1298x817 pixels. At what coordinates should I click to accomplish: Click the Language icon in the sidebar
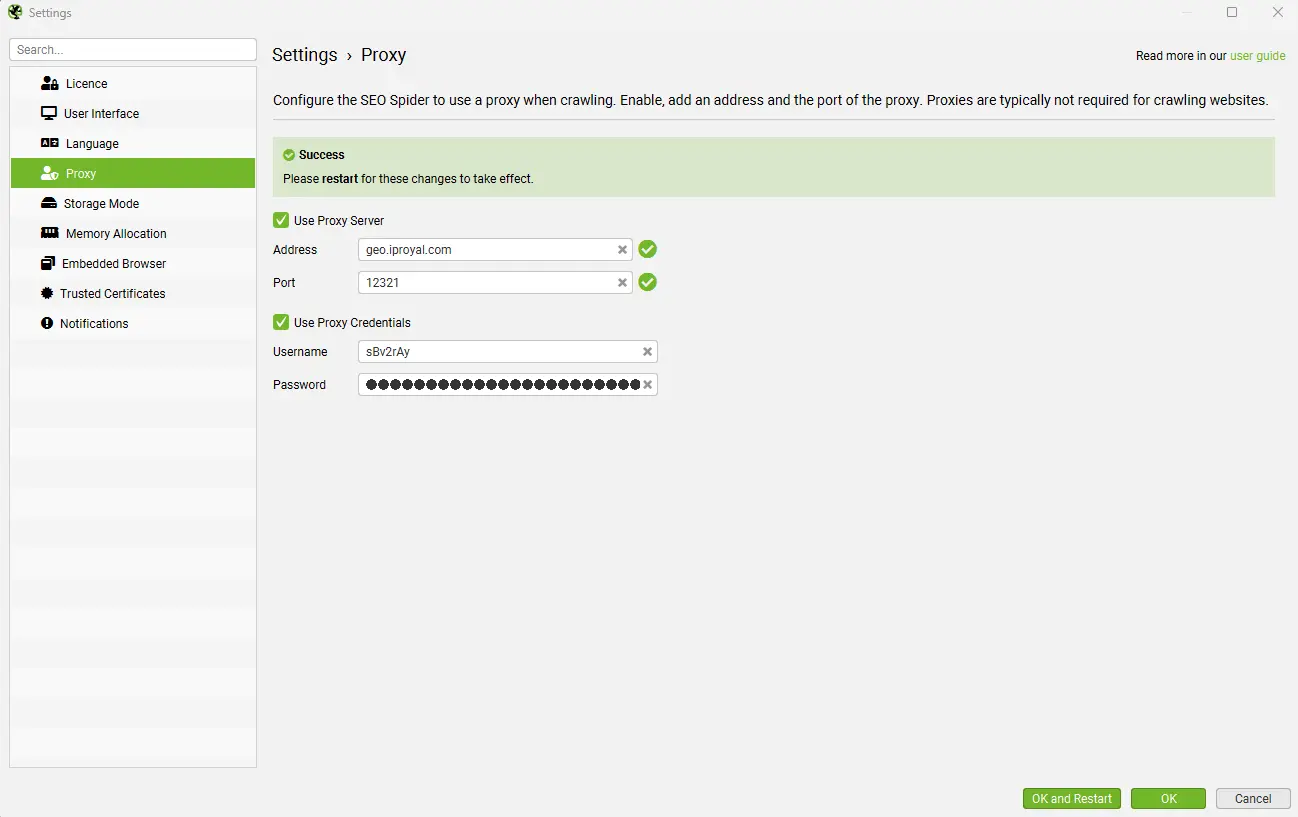(x=49, y=144)
